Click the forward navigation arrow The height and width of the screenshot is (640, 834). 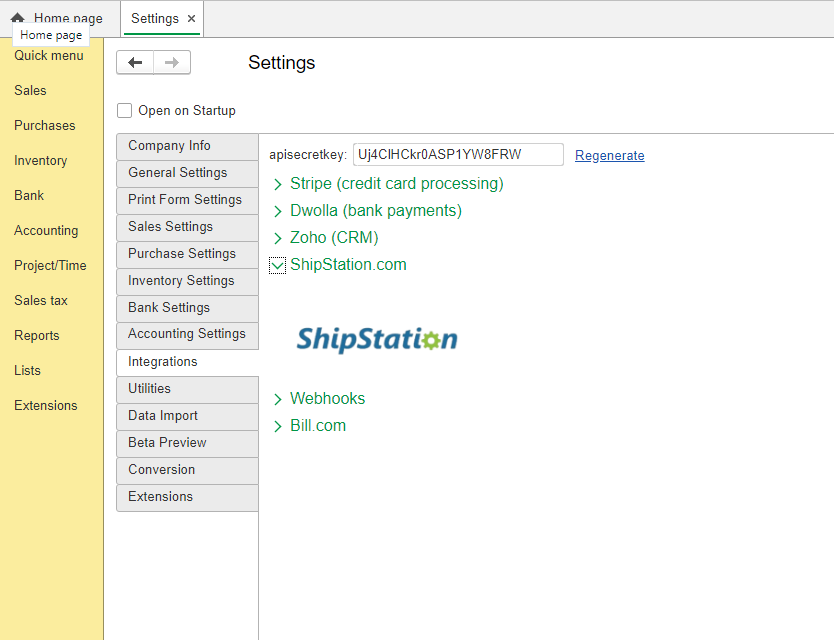pyautogui.click(x=171, y=62)
